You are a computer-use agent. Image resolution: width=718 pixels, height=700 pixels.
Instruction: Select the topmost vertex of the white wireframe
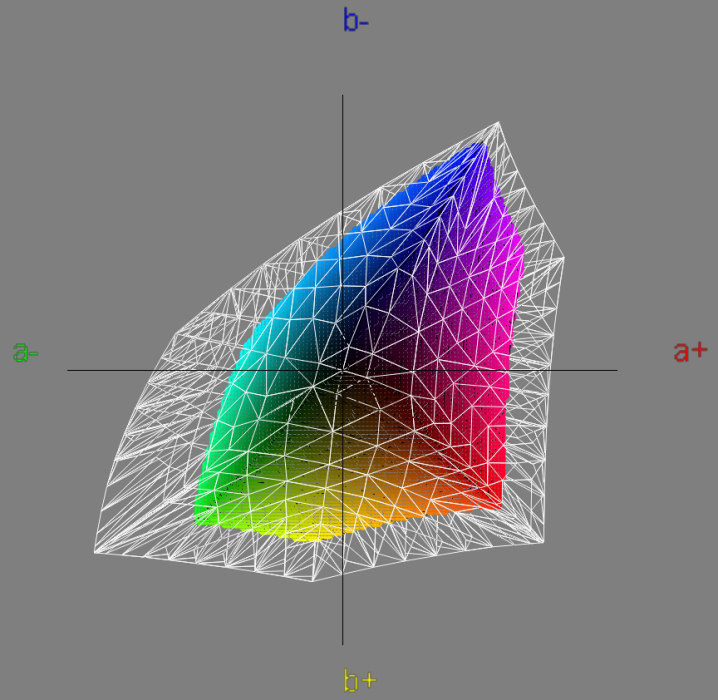coord(498,123)
